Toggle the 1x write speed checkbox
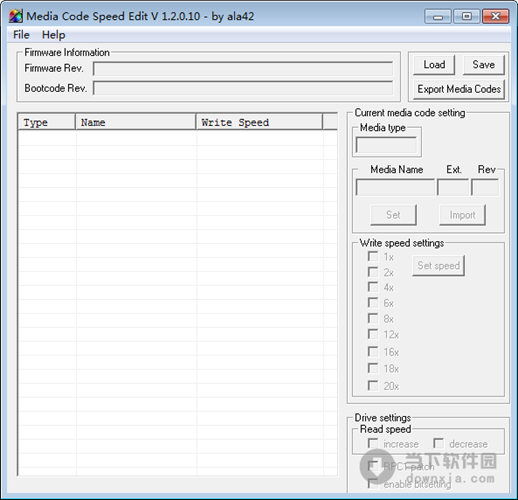This screenshot has width=518, height=500. point(373,257)
